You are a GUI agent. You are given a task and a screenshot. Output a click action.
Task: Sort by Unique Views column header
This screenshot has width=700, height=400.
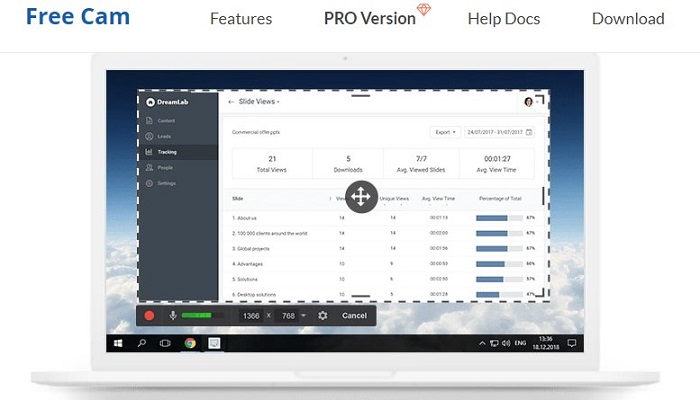pos(394,198)
